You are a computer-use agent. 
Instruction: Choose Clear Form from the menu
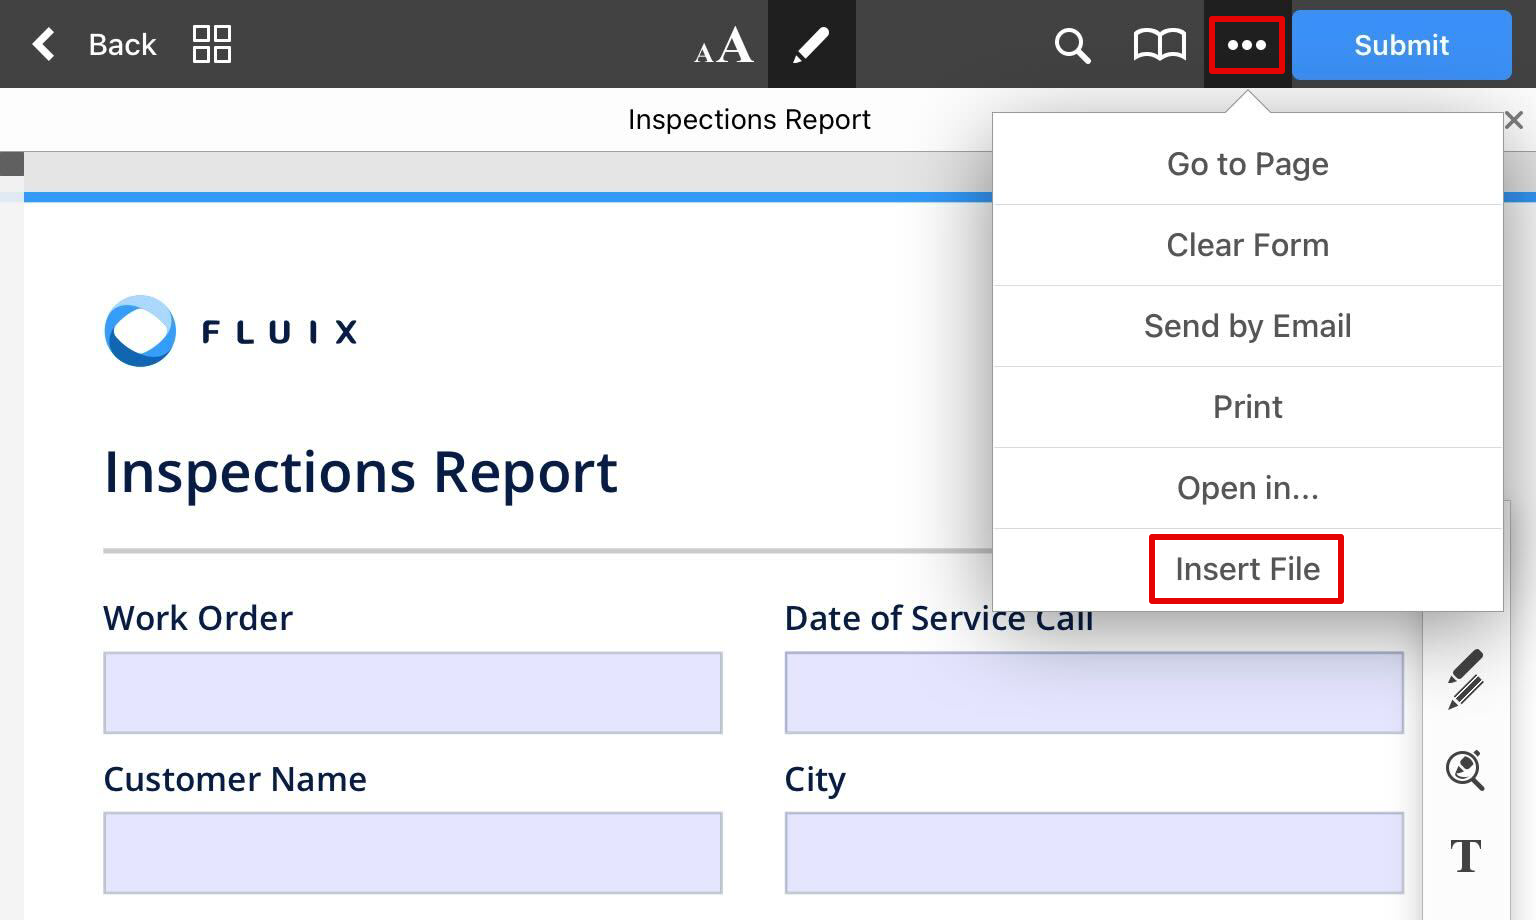pos(1246,245)
